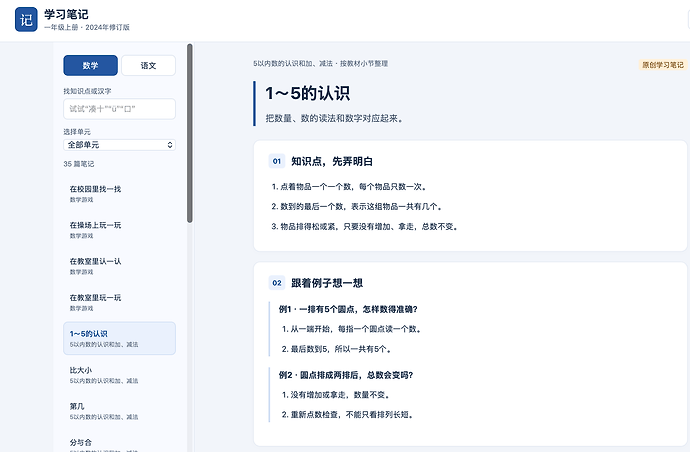Screen dimensions: 690x452
Task: Click the breadcrumb 5以内数的认识和加、减法 · 按教材小节整理
Action: click(x=320, y=63)
